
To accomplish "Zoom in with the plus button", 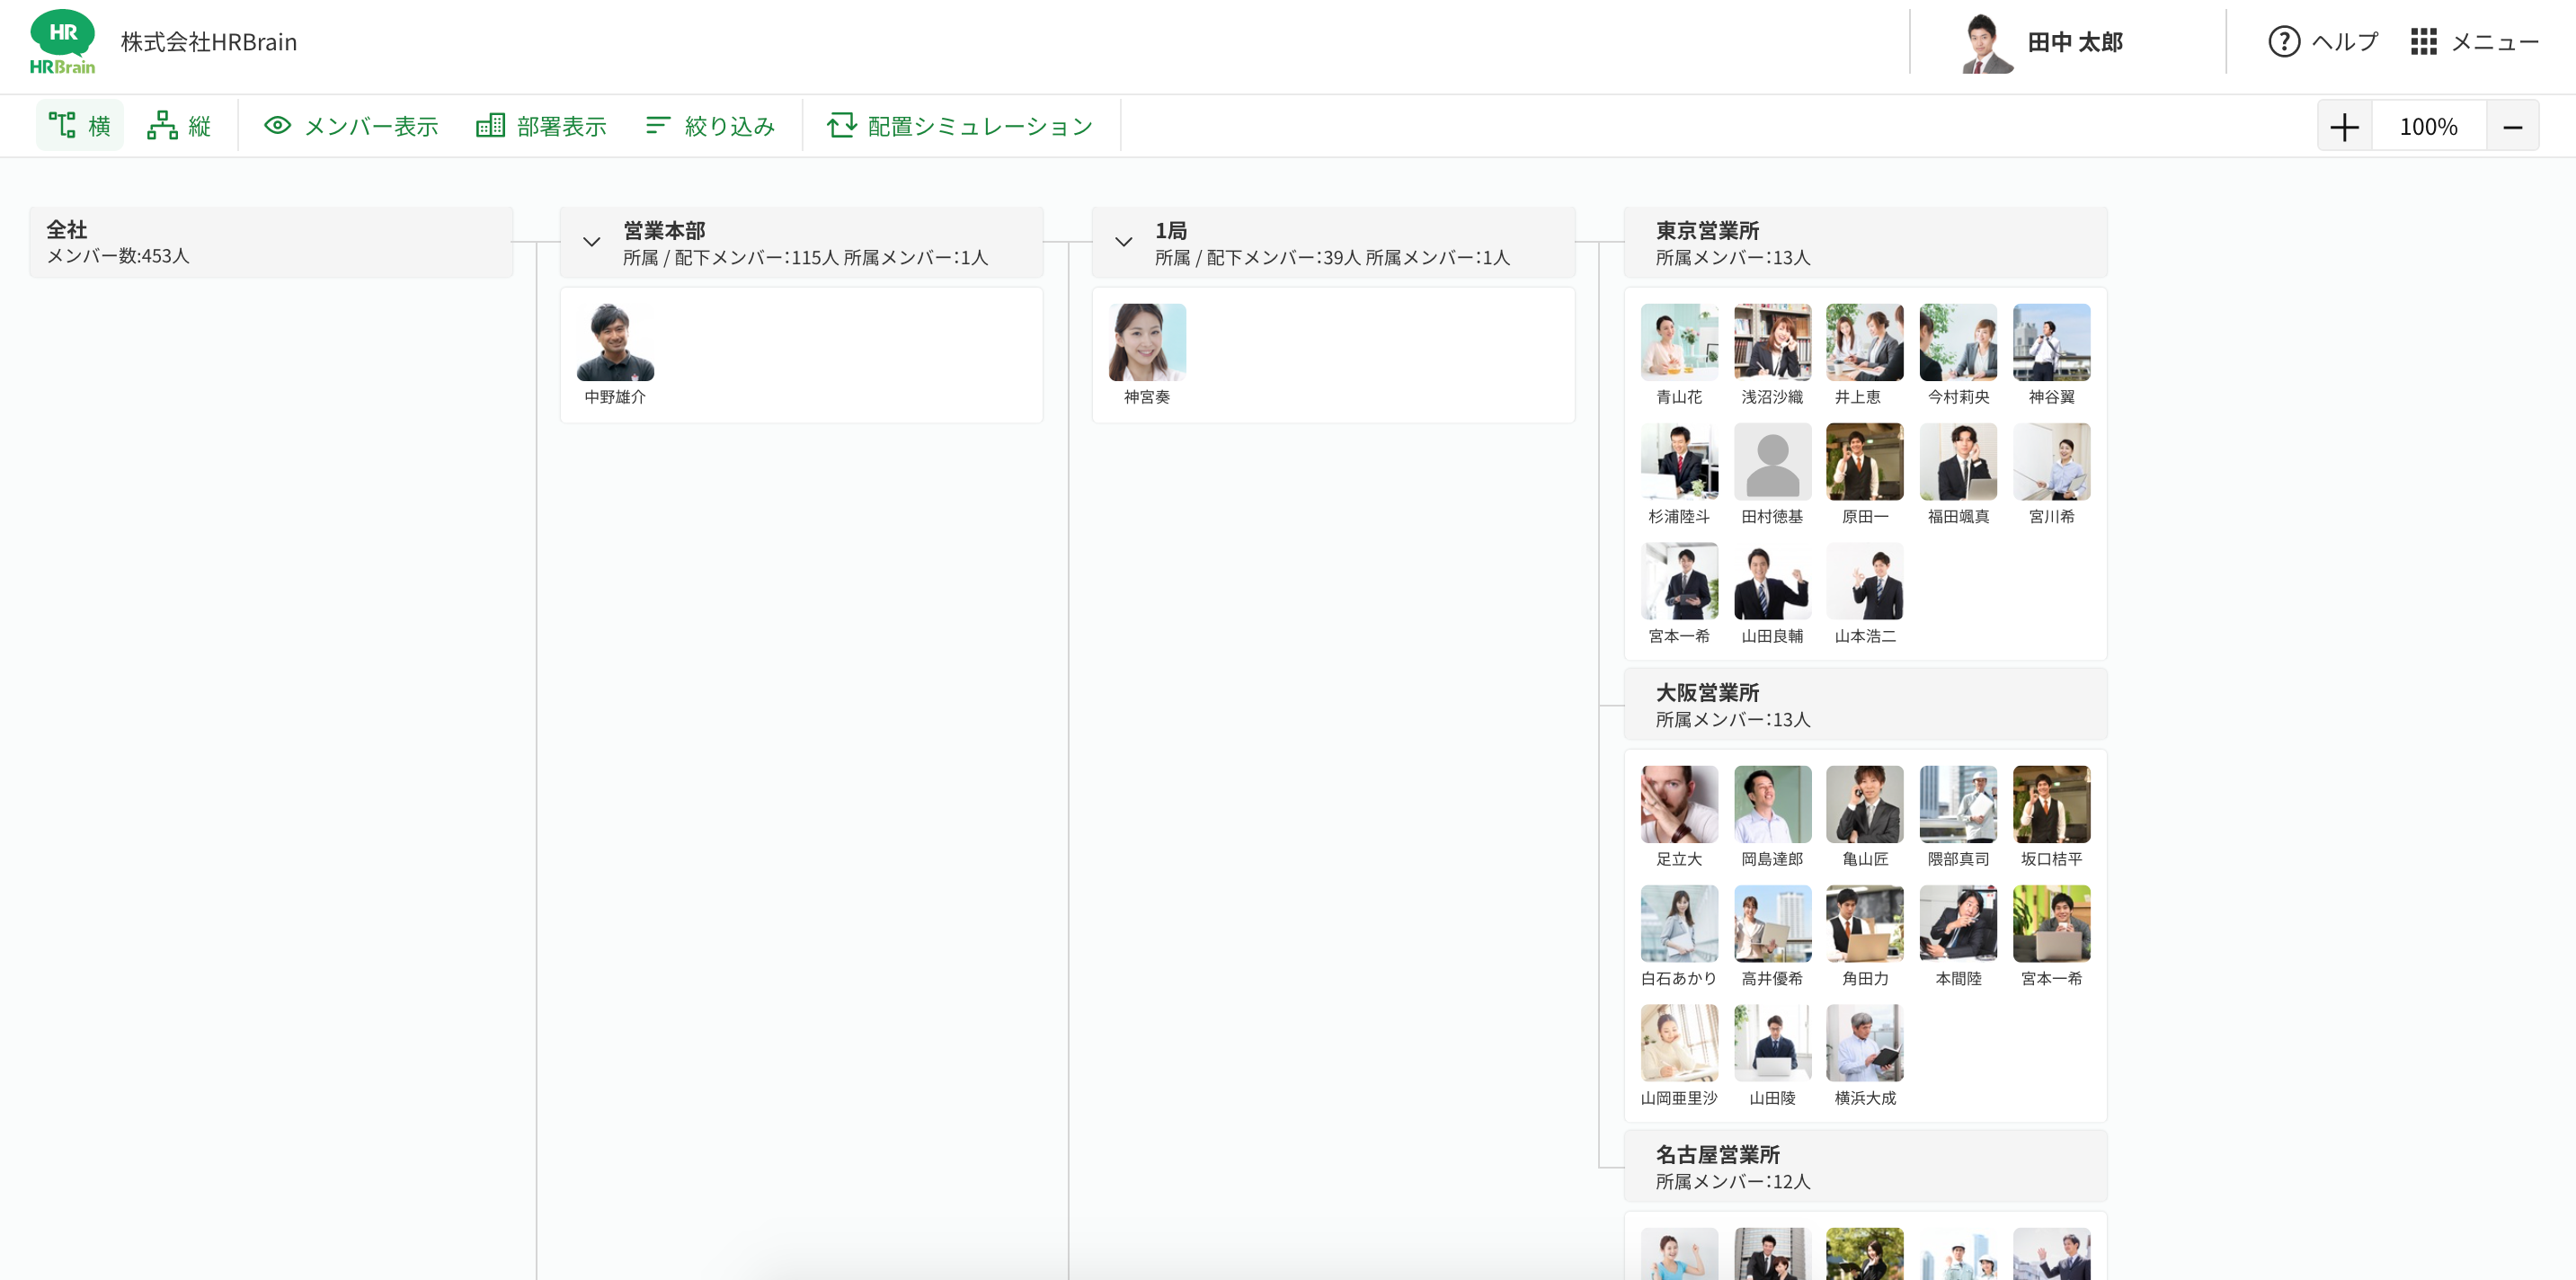I will (x=2344, y=127).
